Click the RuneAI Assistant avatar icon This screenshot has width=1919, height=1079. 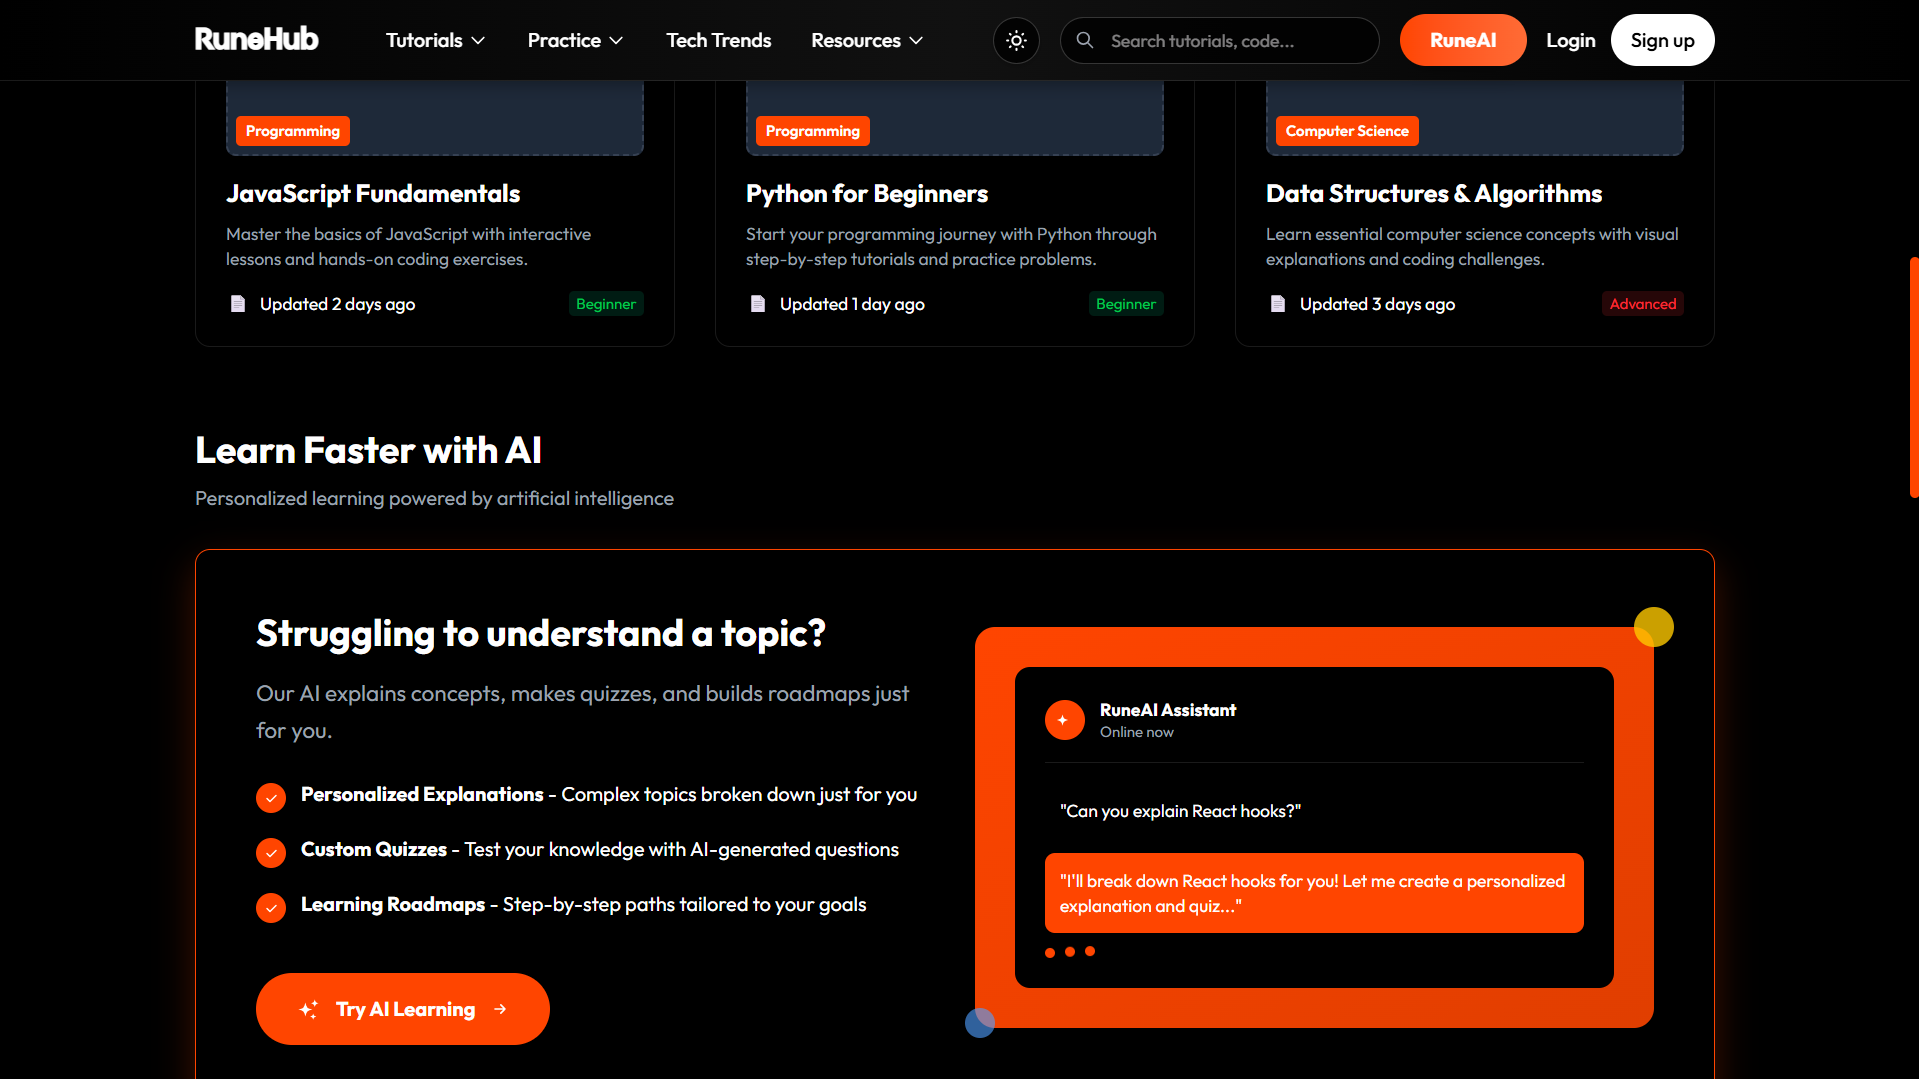pos(1064,720)
